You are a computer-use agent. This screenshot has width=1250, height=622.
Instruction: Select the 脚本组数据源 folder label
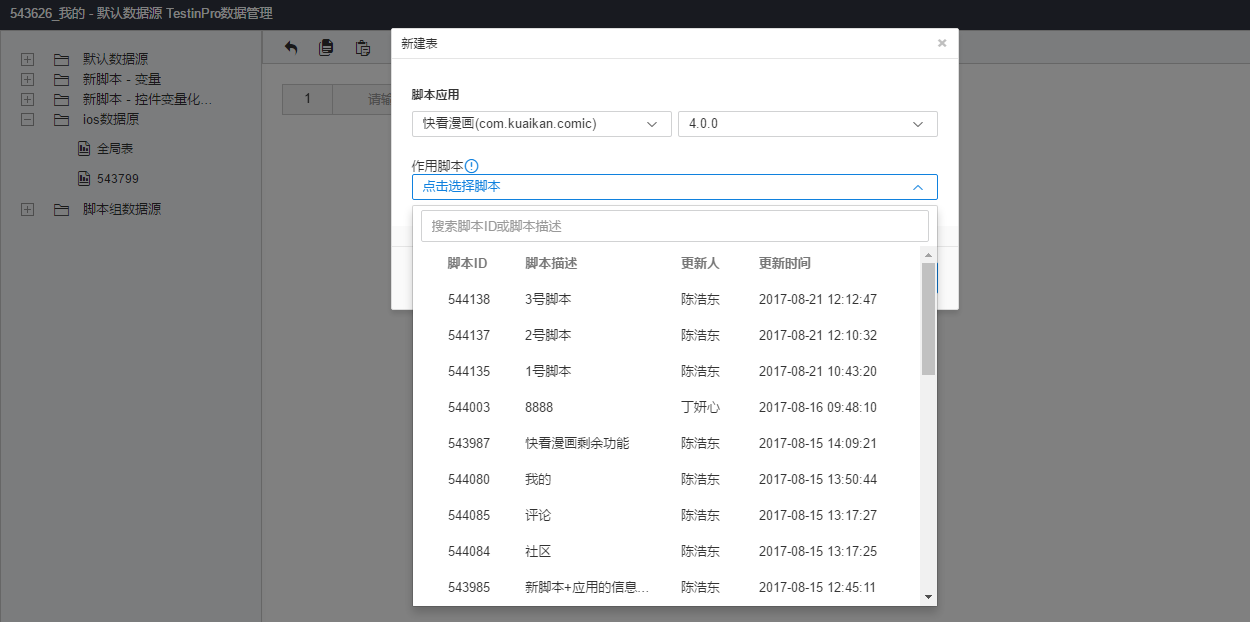122,209
